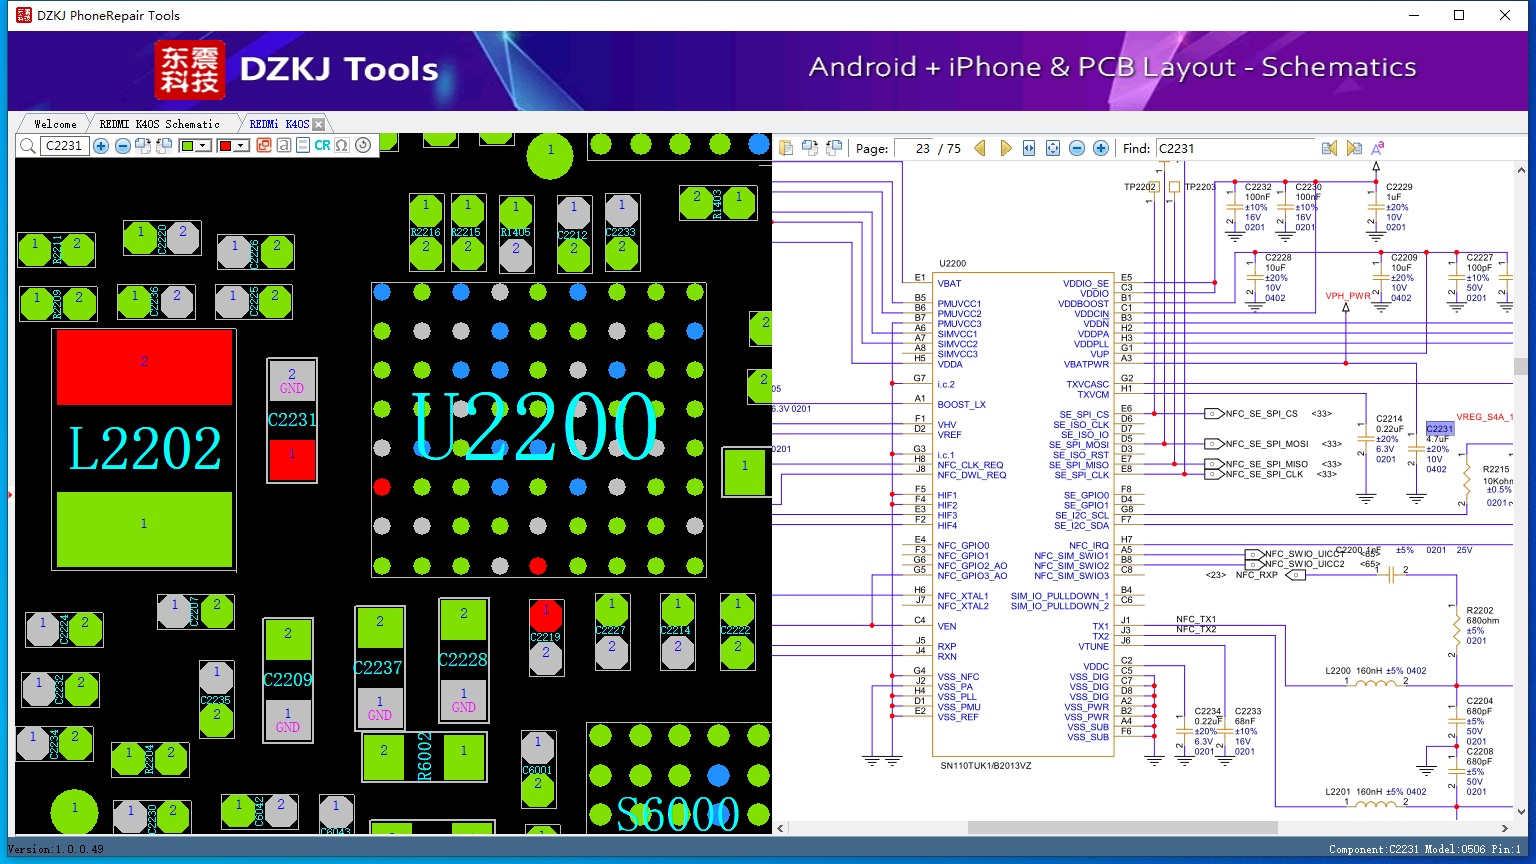Click the NFC_SE_SPI_MISO net label
This screenshot has width=1536, height=864.
(1267, 464)
